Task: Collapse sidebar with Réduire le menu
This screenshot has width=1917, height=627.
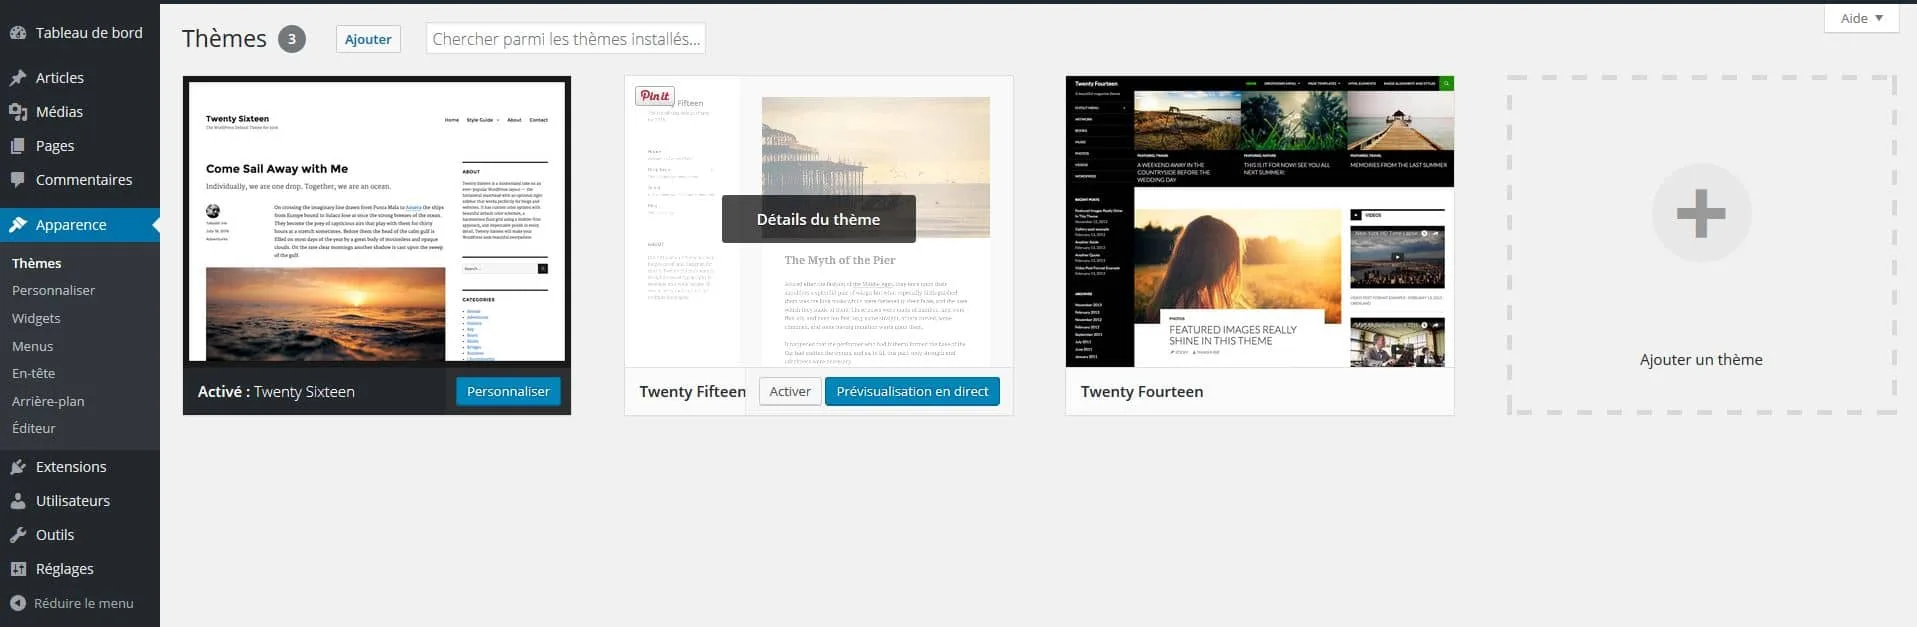Action: [80, 603]
